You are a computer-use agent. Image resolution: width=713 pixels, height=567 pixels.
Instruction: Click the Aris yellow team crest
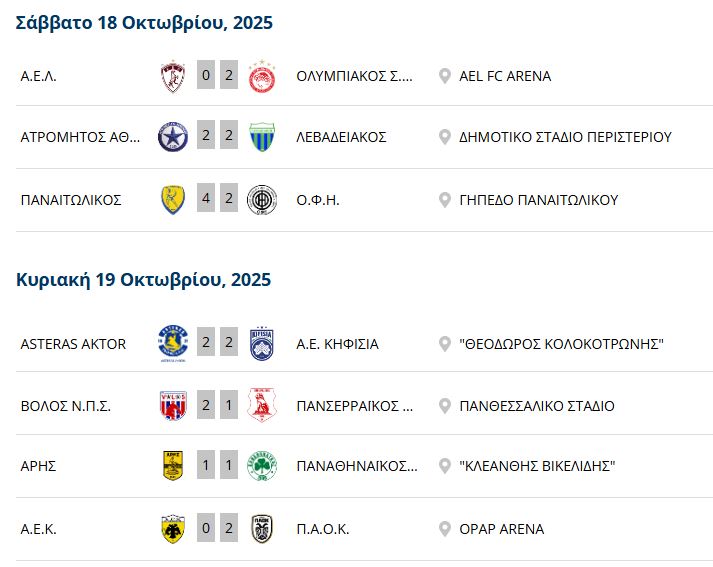pos(173,467)
